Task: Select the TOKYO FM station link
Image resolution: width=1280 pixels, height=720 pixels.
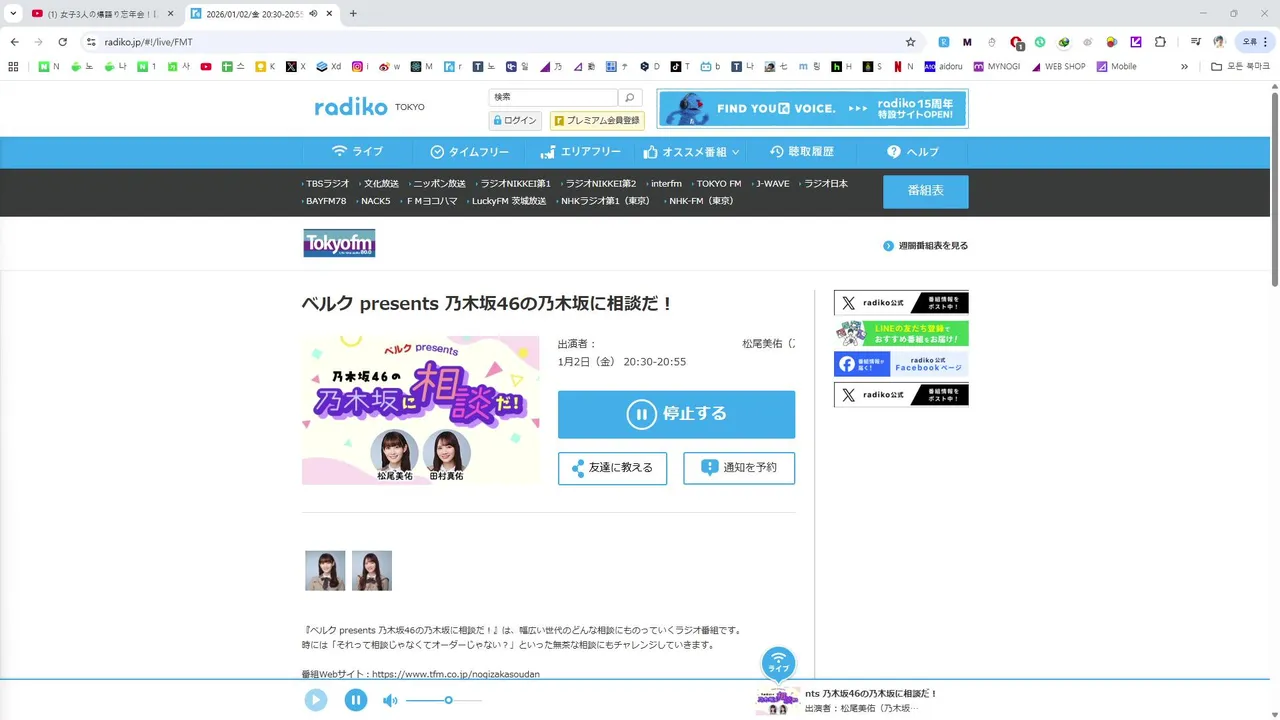Action: point(718,184)
